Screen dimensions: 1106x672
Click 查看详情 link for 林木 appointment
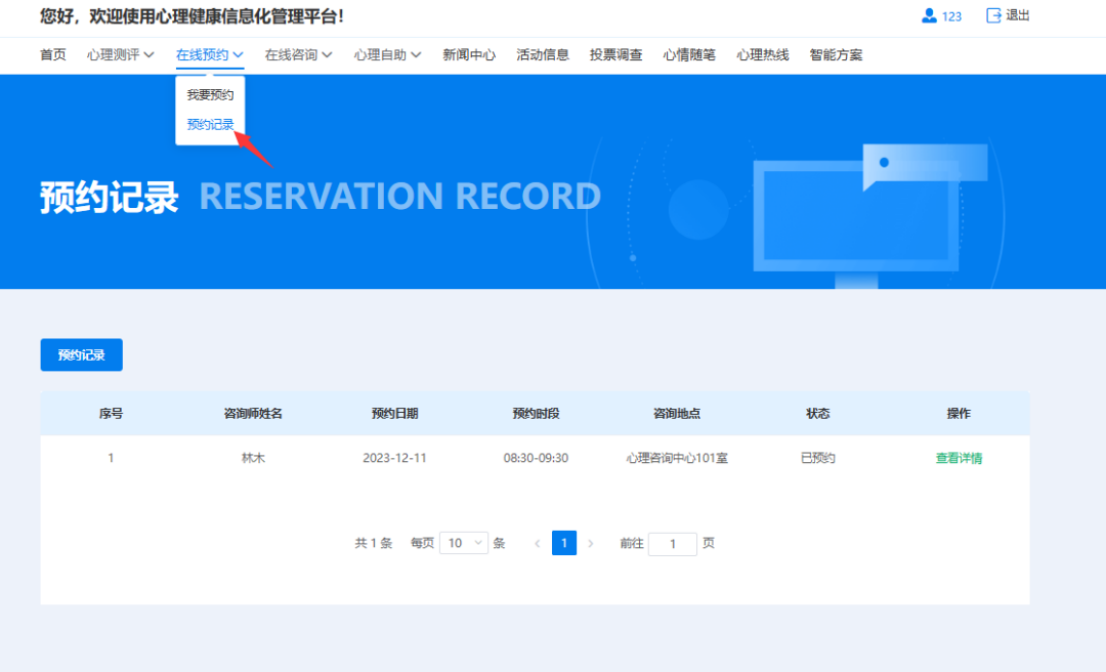coord(958,458)
